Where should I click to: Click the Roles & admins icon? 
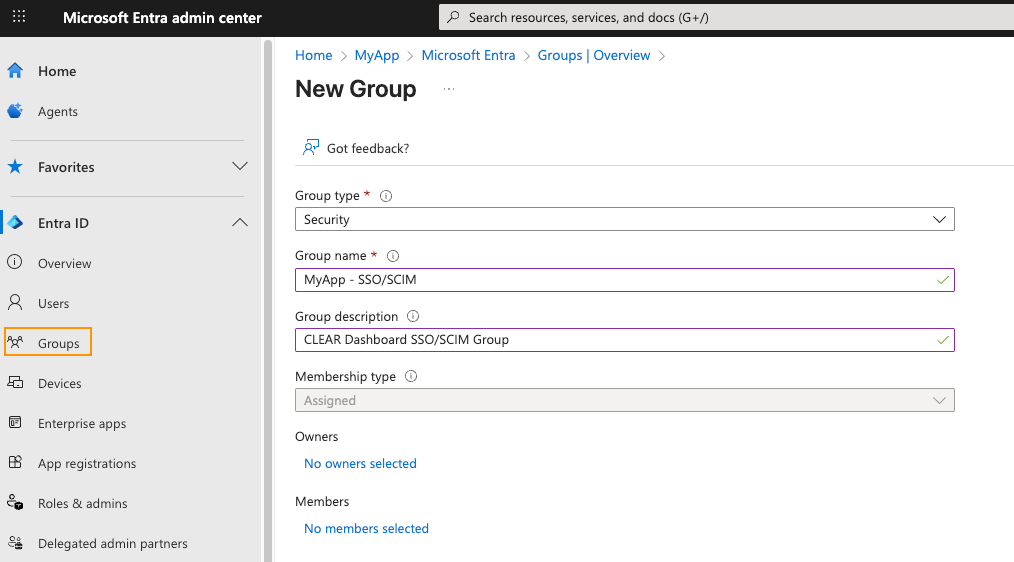point(15,503)
